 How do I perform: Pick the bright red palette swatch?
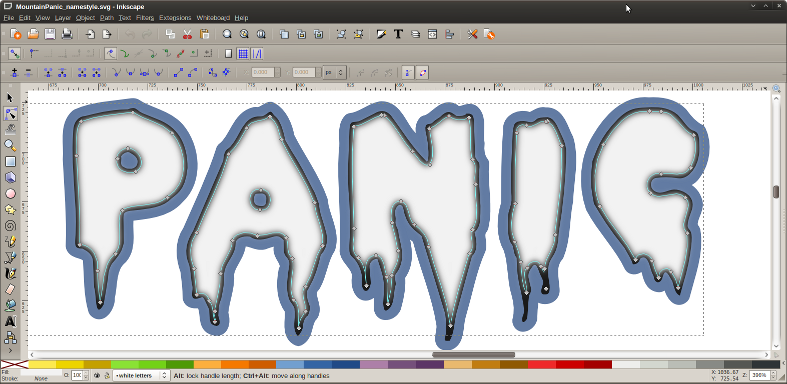point(541,364)
